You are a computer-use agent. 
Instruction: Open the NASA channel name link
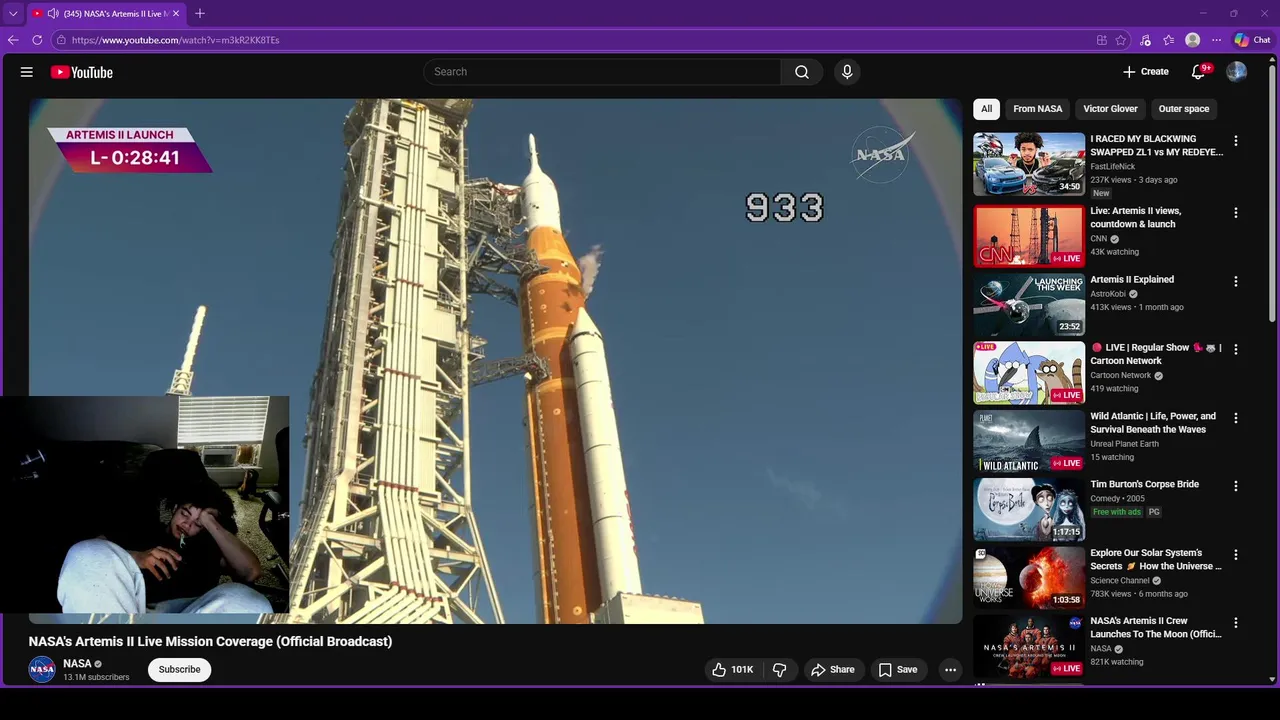pyautogui.click(x=77, y=664)
